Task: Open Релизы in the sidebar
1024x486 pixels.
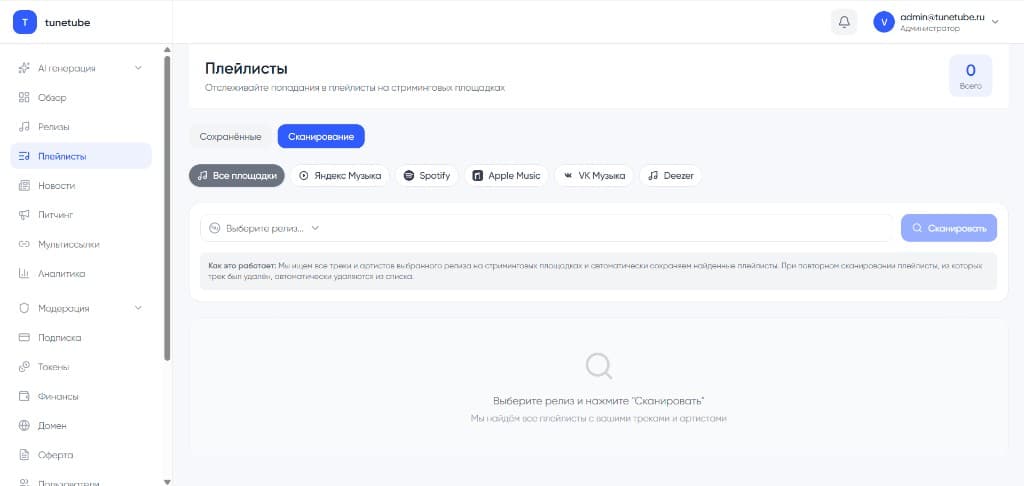Action: click(81, 127)
